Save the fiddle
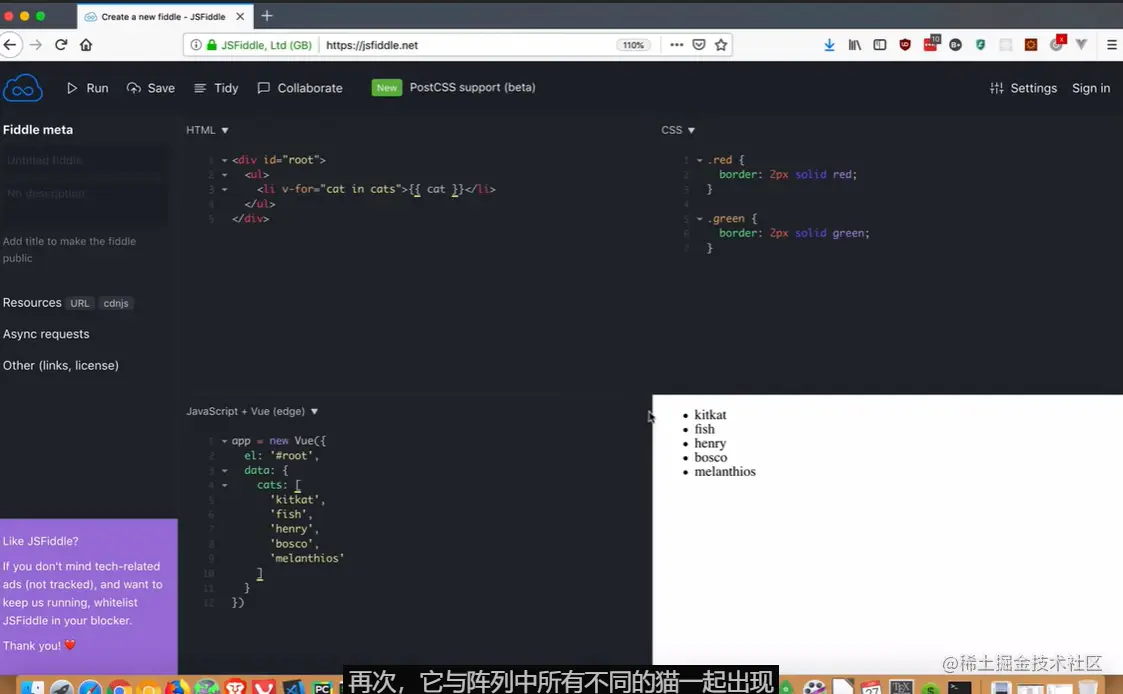The width and height of the screenshot is (1123, 694). tap(150, 88)
